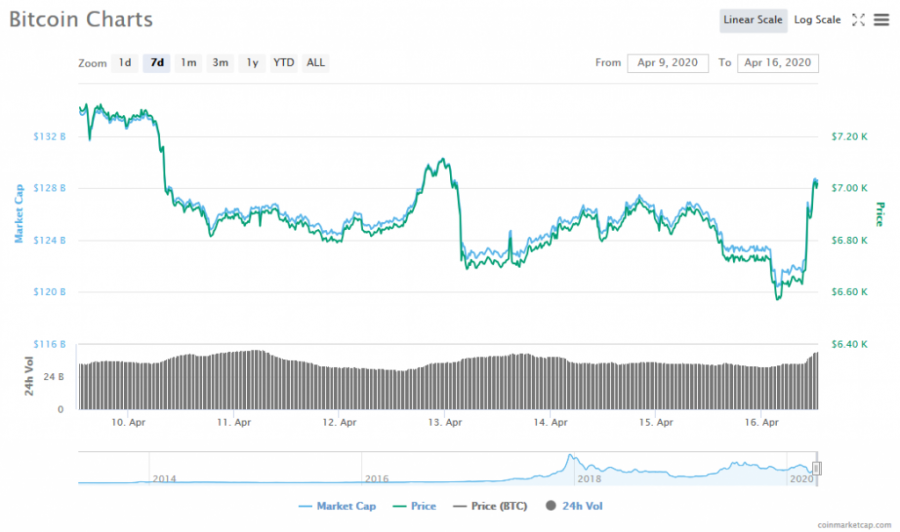Switch to Log Scale

(817, 20)
